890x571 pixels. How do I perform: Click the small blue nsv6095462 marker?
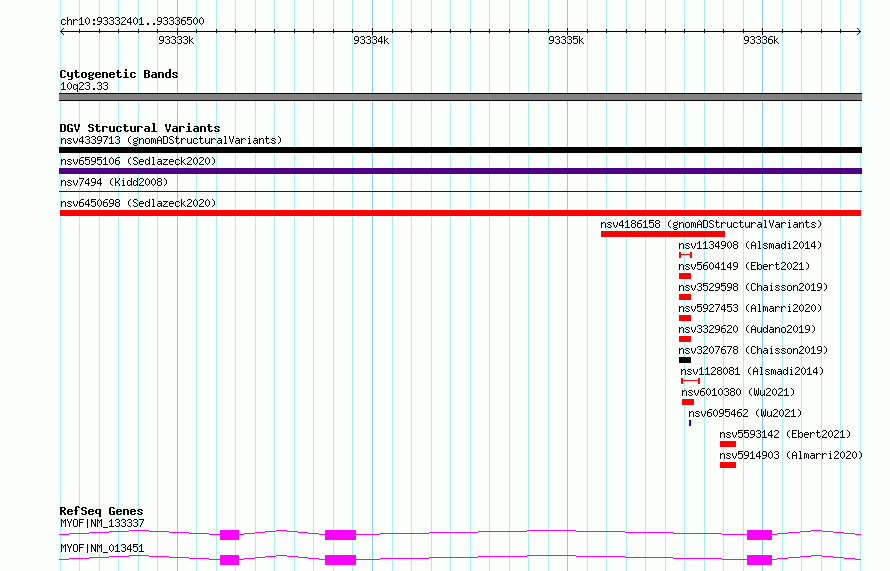point(690,423)
